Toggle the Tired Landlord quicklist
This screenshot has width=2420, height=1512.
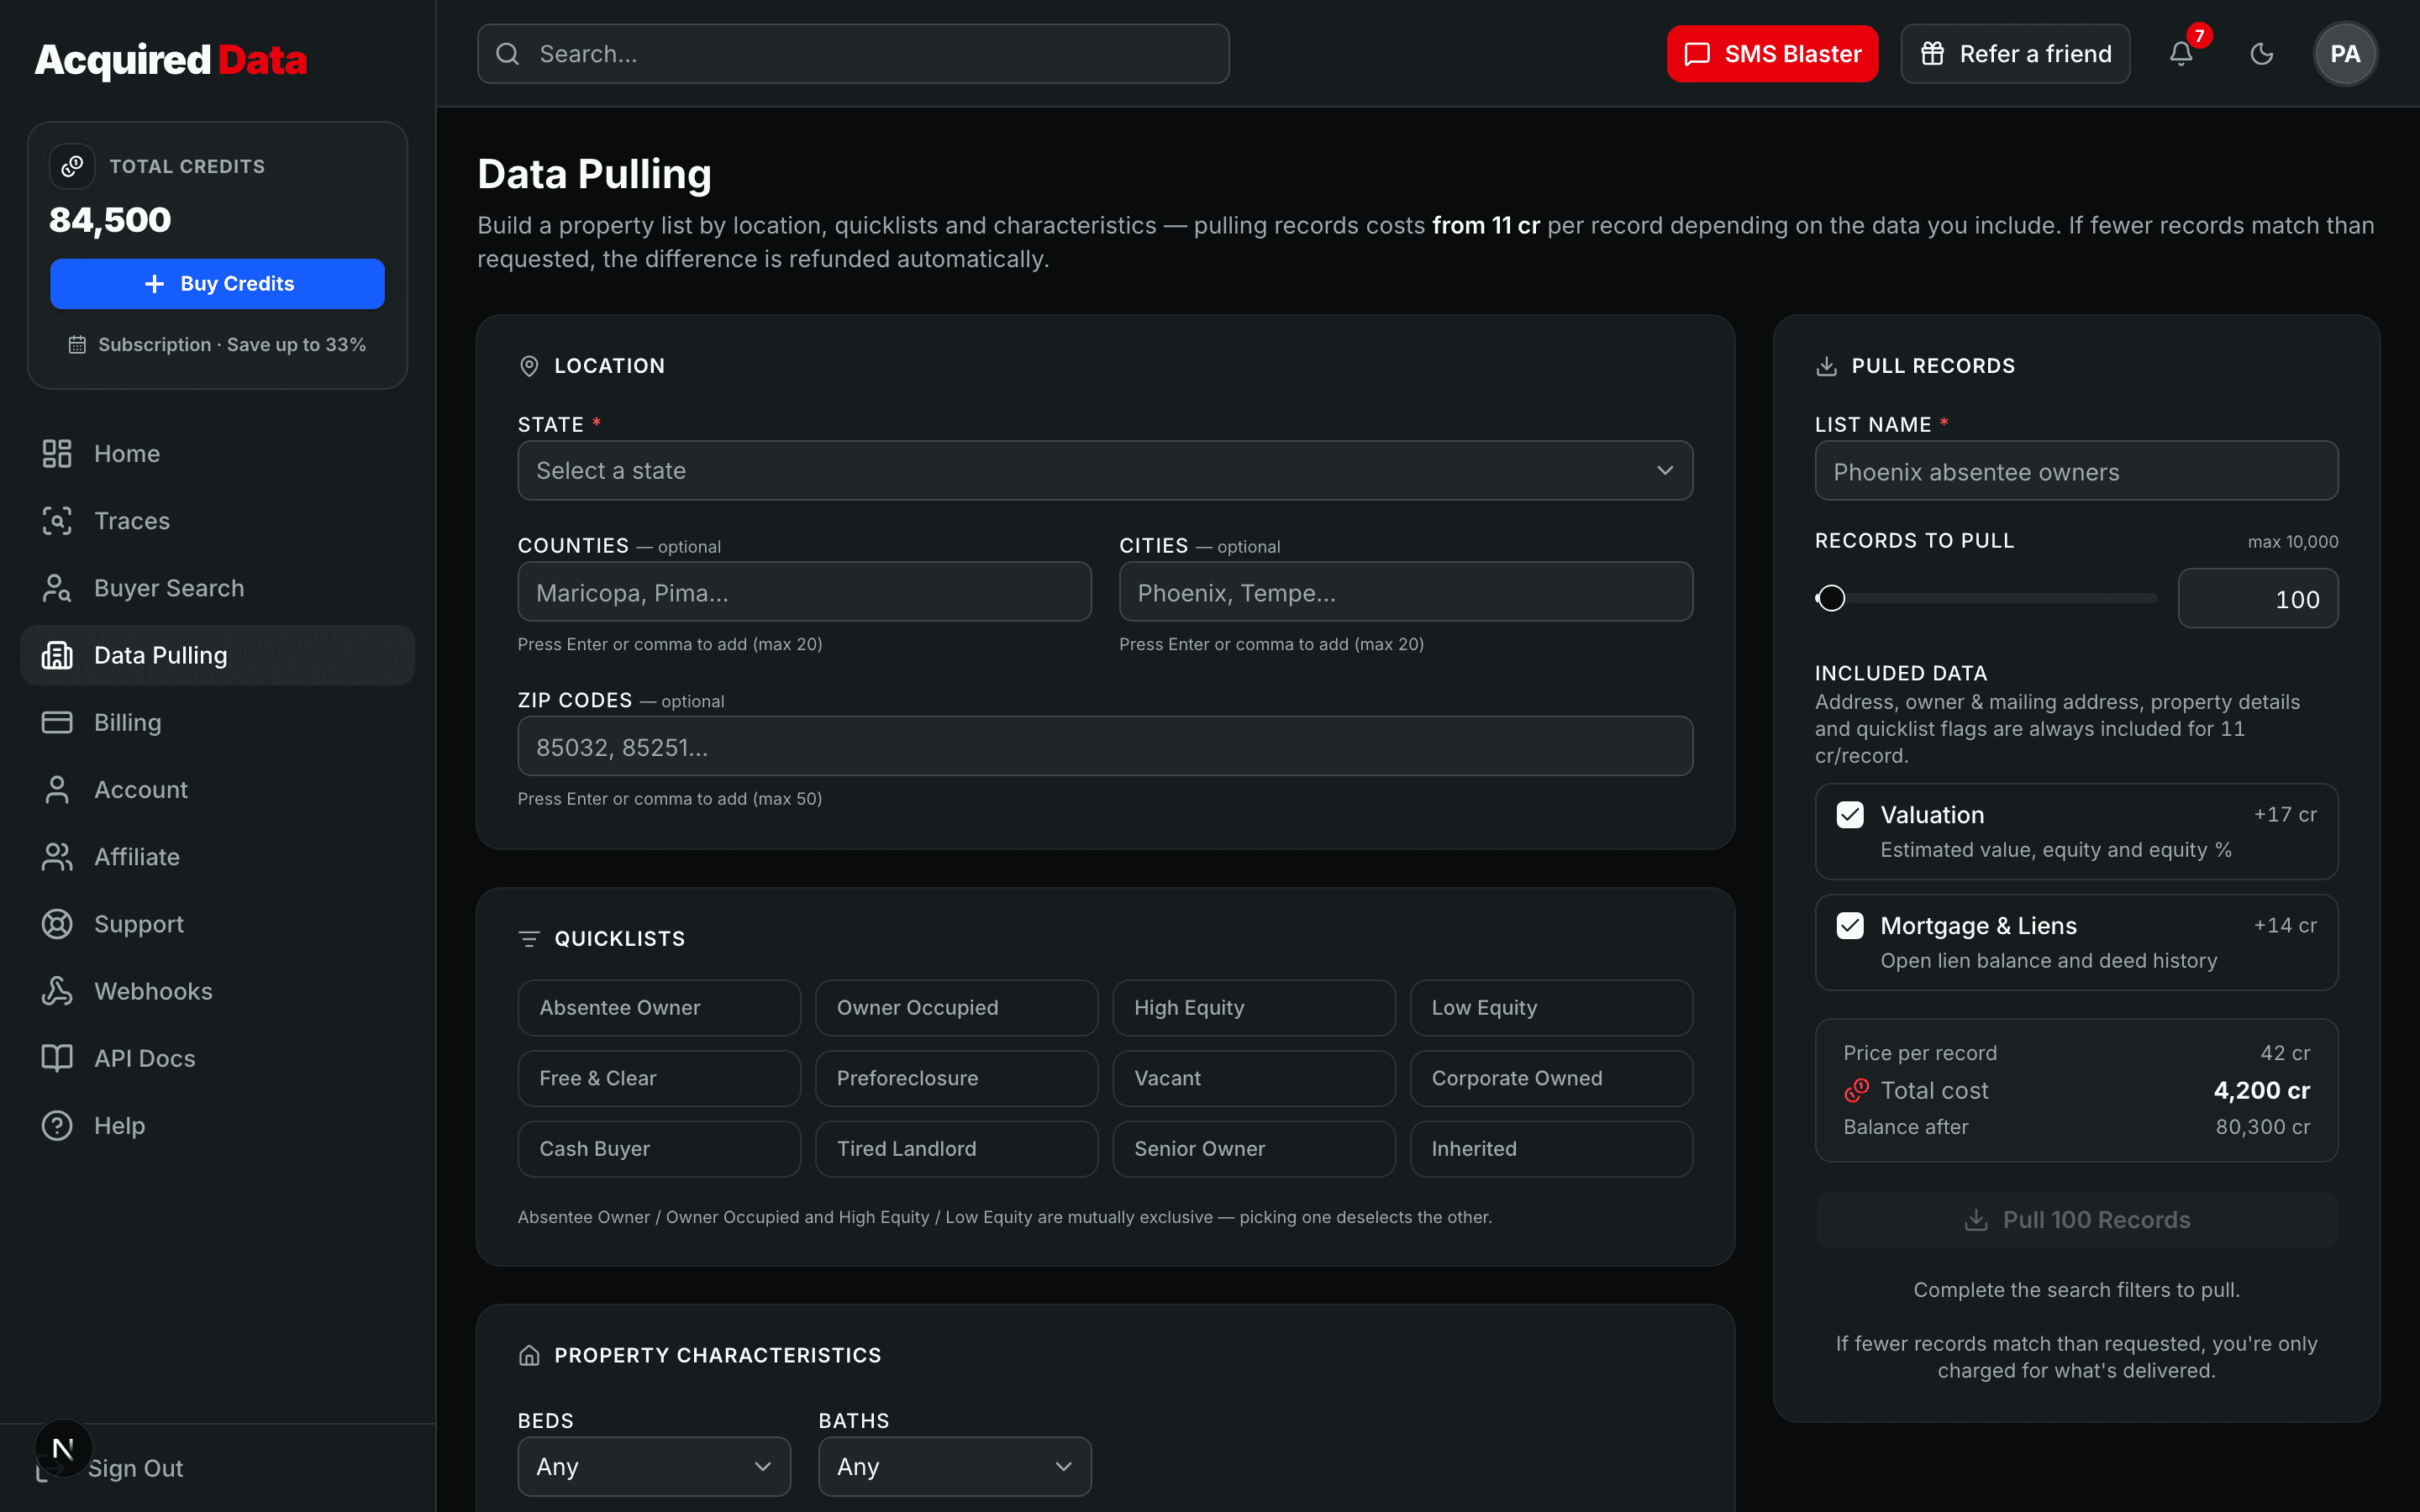(x=956, y=1149)
